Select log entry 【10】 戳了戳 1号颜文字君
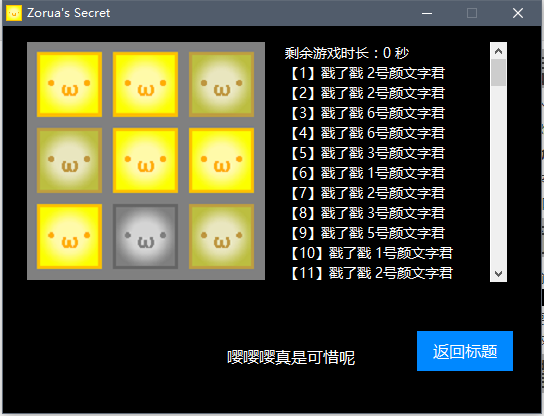Screen dimensions: 544x416 (371, 253)
